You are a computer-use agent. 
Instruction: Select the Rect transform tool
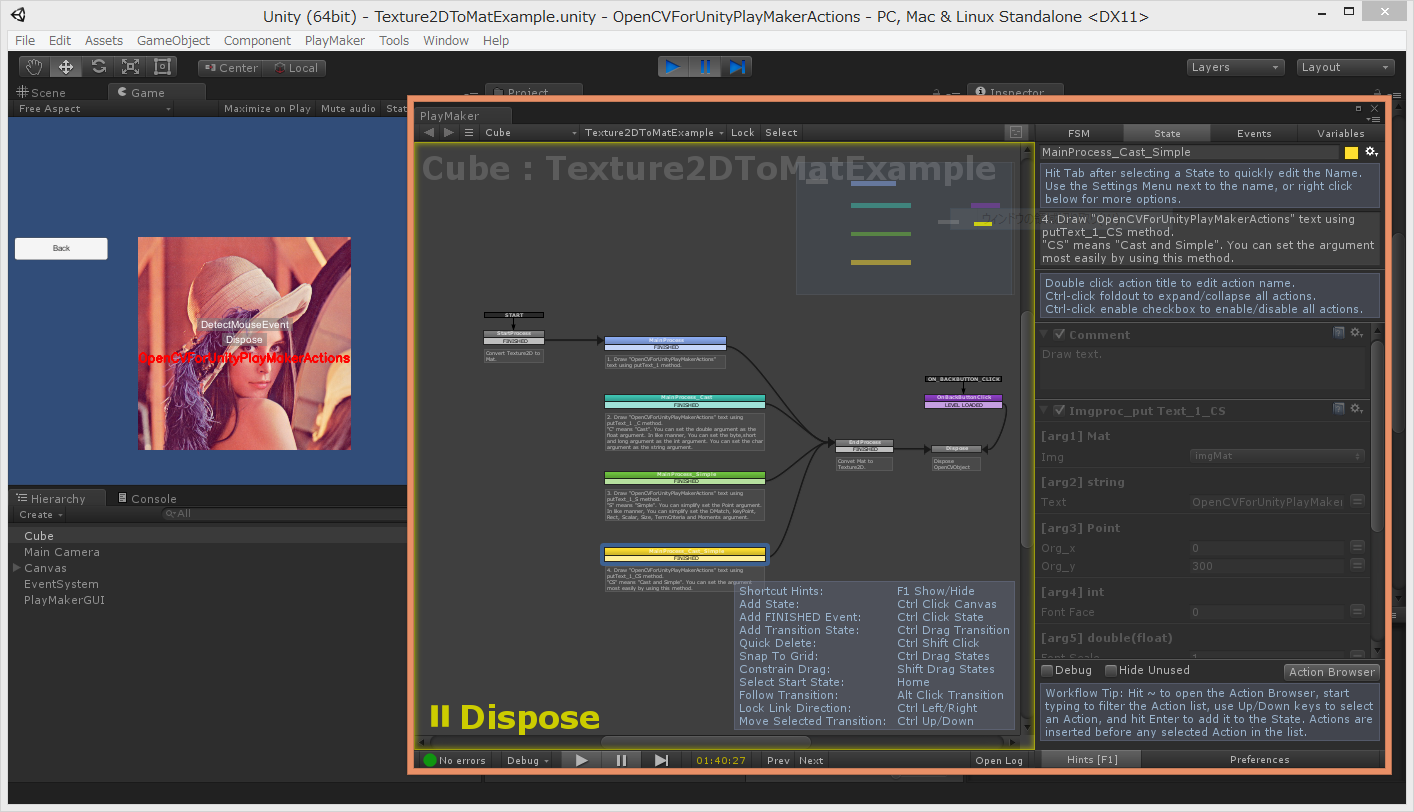(162, 67)
